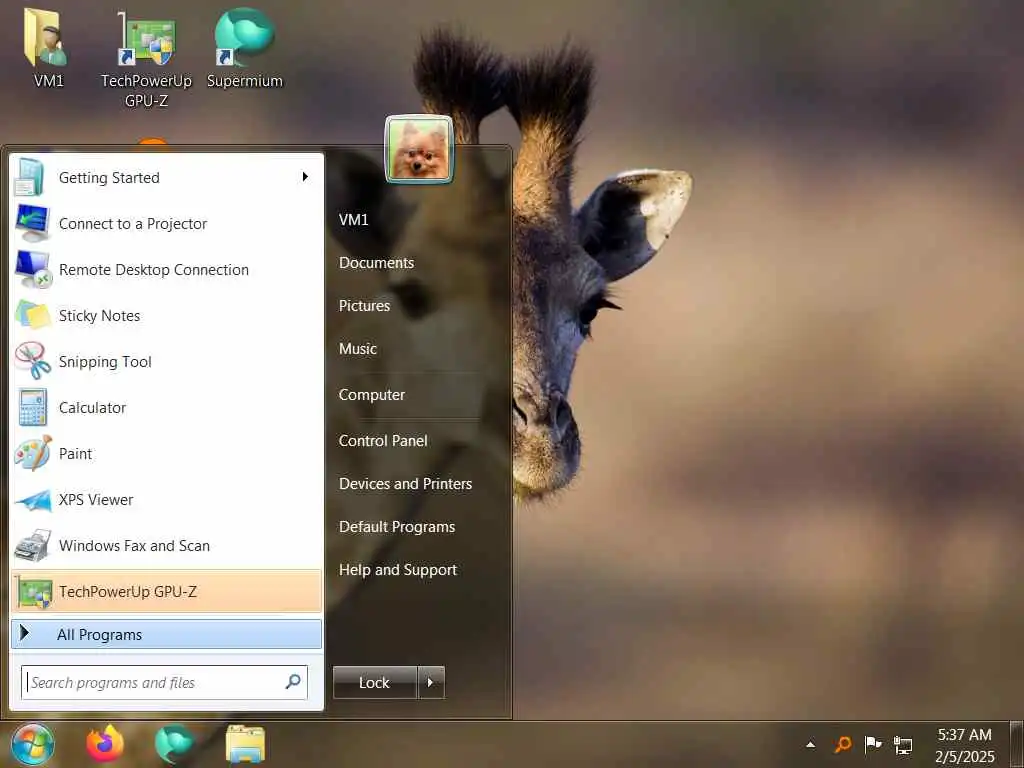This screenshot has height=768, width=1024.
Task: Click the Windows Fax and Scan icon
Action: (33, 545)
